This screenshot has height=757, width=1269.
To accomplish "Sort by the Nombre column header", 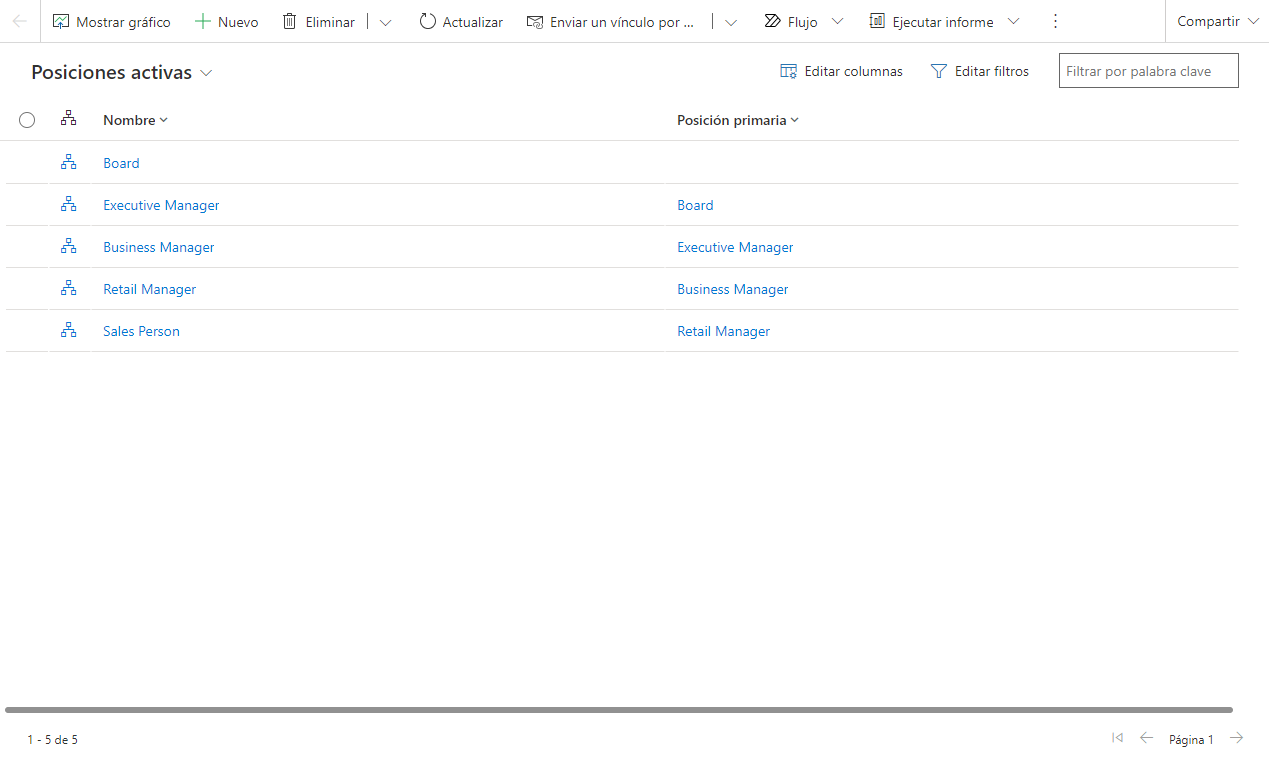I will tap(135, 120).
